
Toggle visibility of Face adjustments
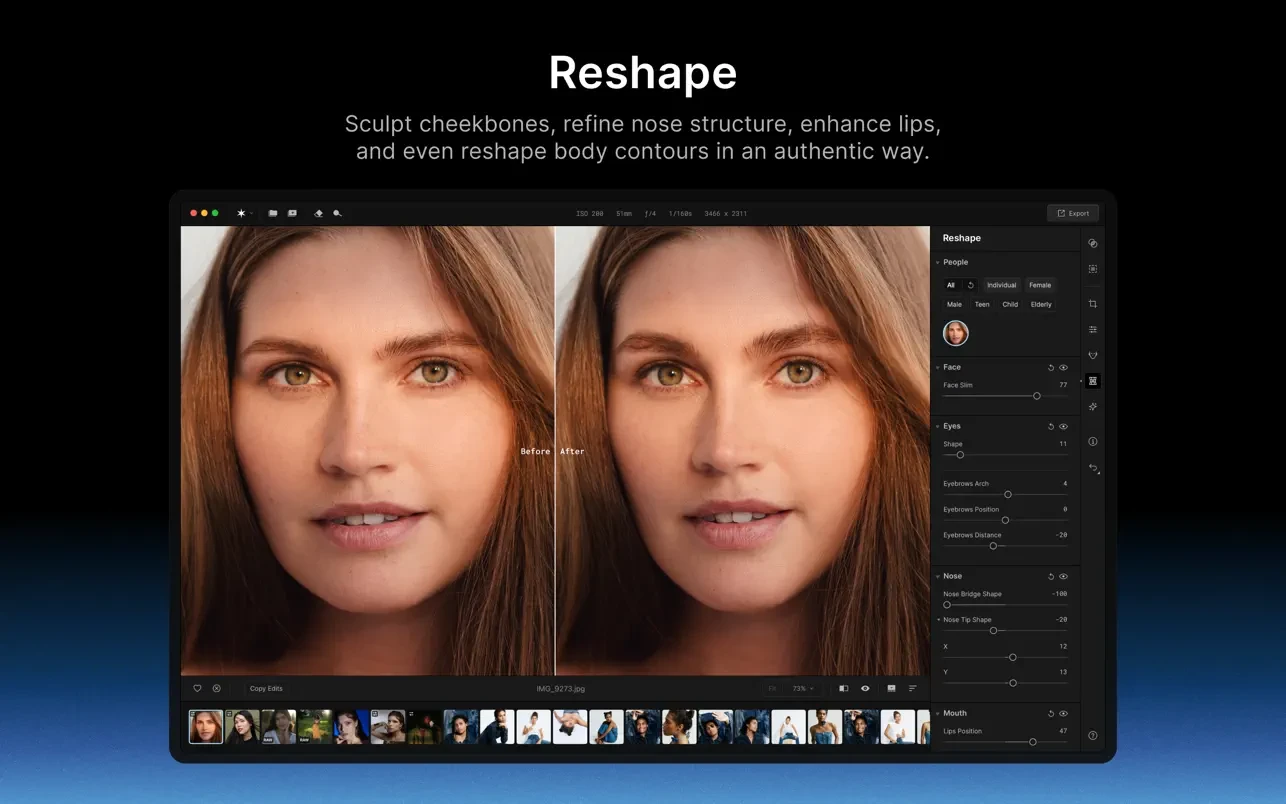1063,368
